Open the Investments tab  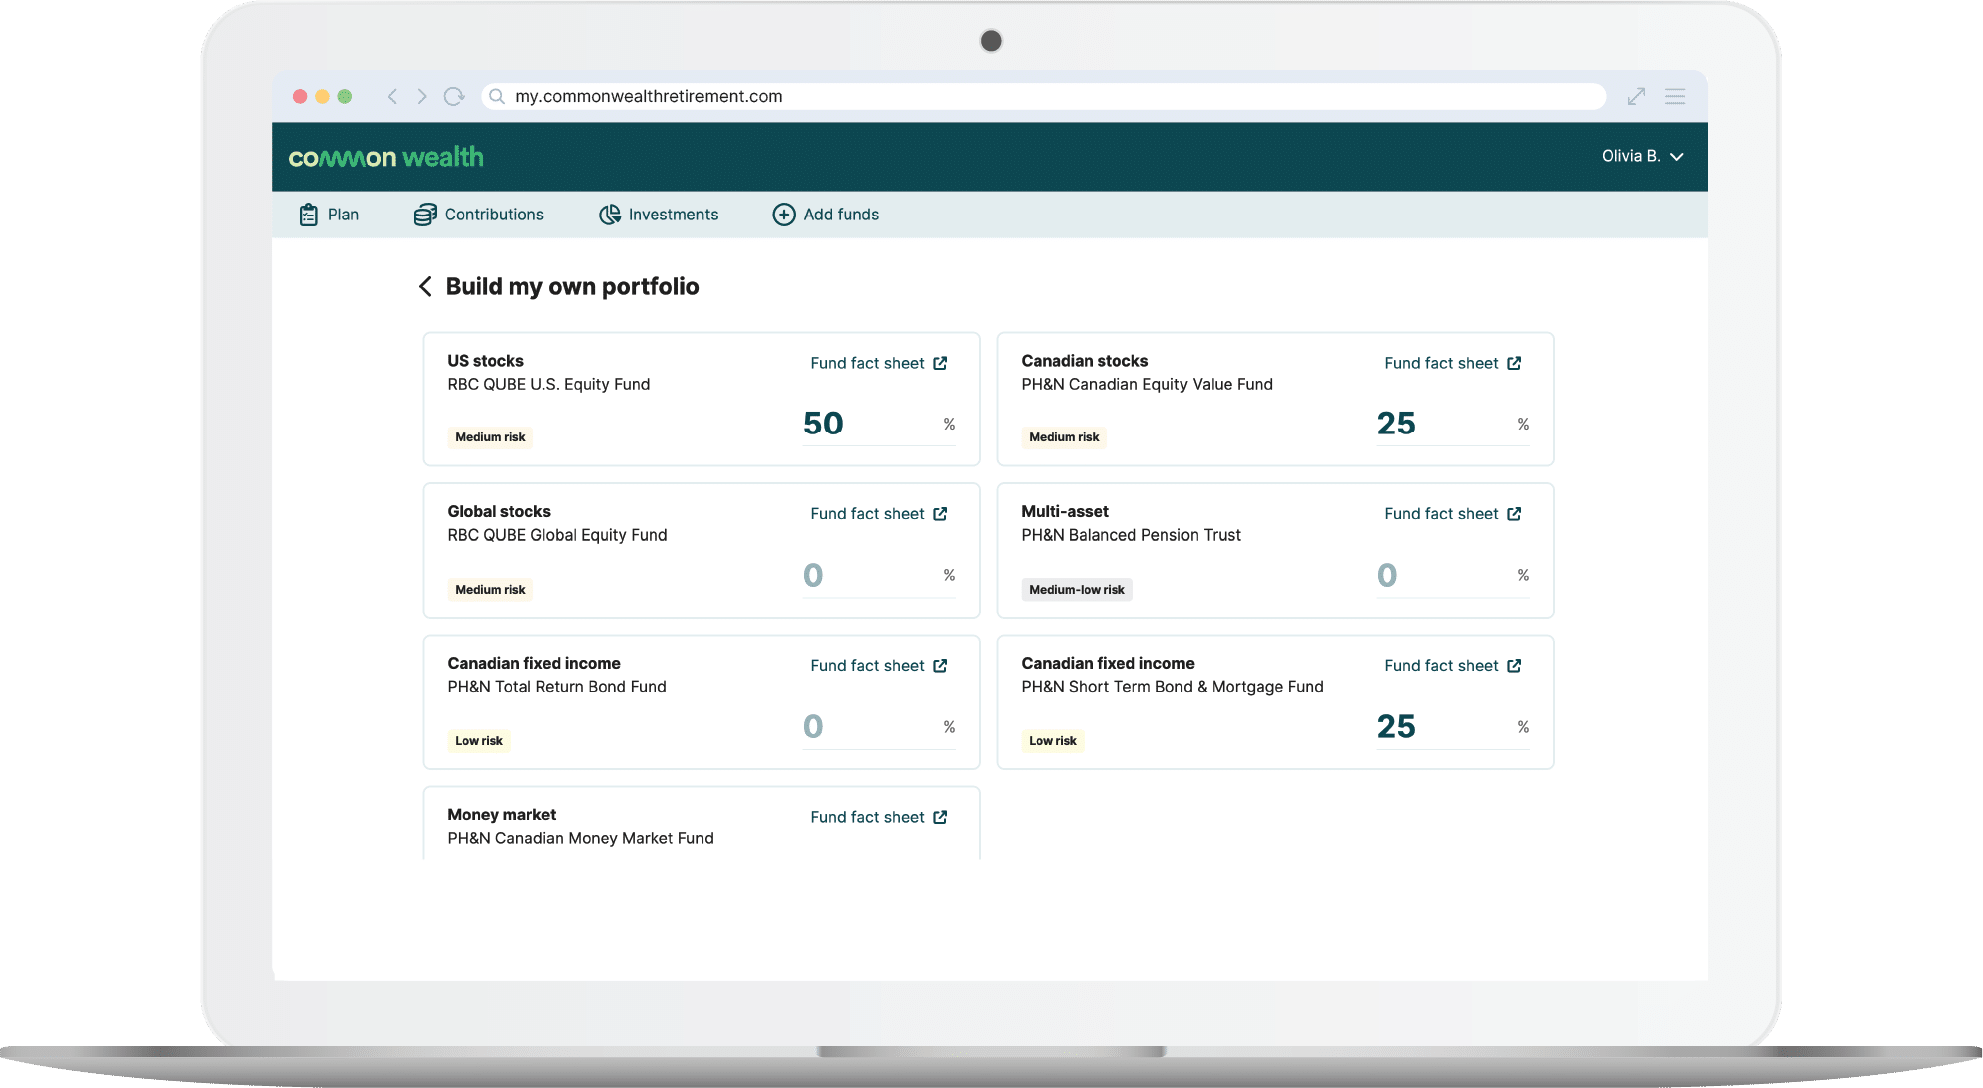pos(659,214)
